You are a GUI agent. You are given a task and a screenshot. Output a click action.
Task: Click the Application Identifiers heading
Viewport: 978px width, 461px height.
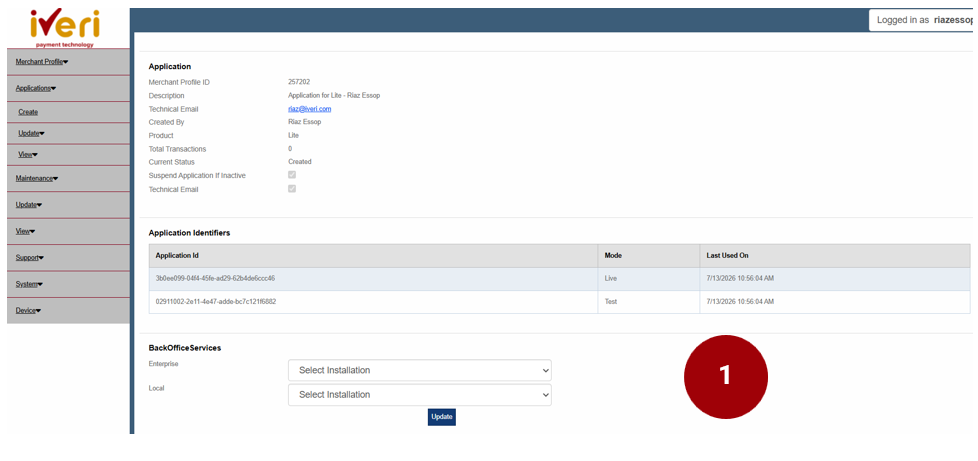pos(190,233)
